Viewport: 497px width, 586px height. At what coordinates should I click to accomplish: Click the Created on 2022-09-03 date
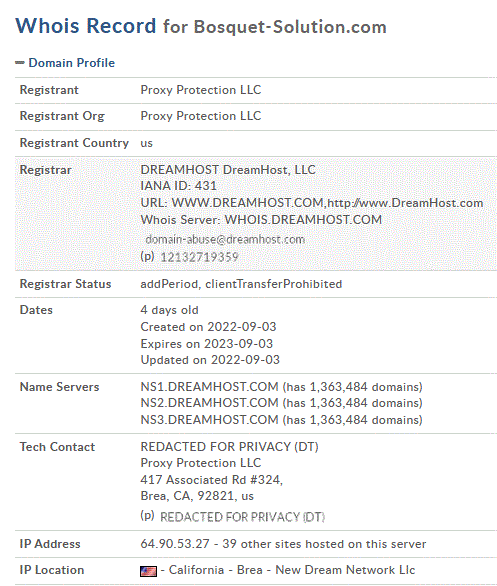tap(208, 327)
